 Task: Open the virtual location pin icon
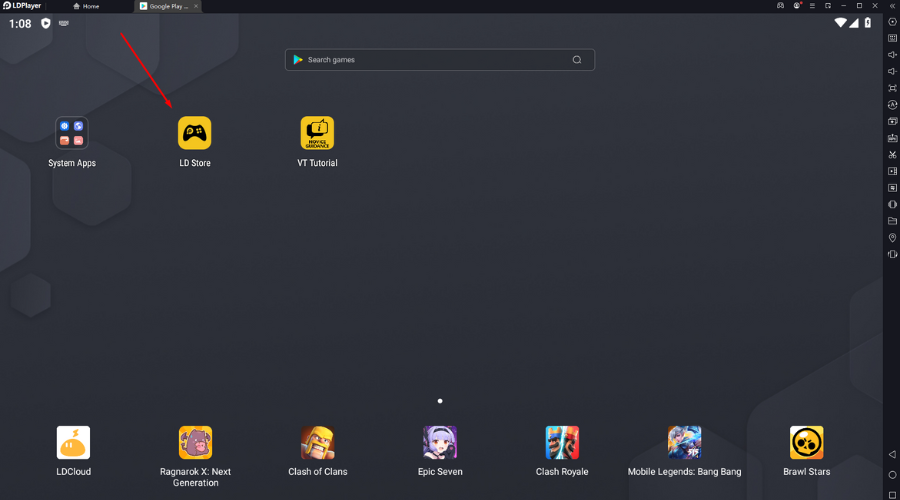click(893, 238)
